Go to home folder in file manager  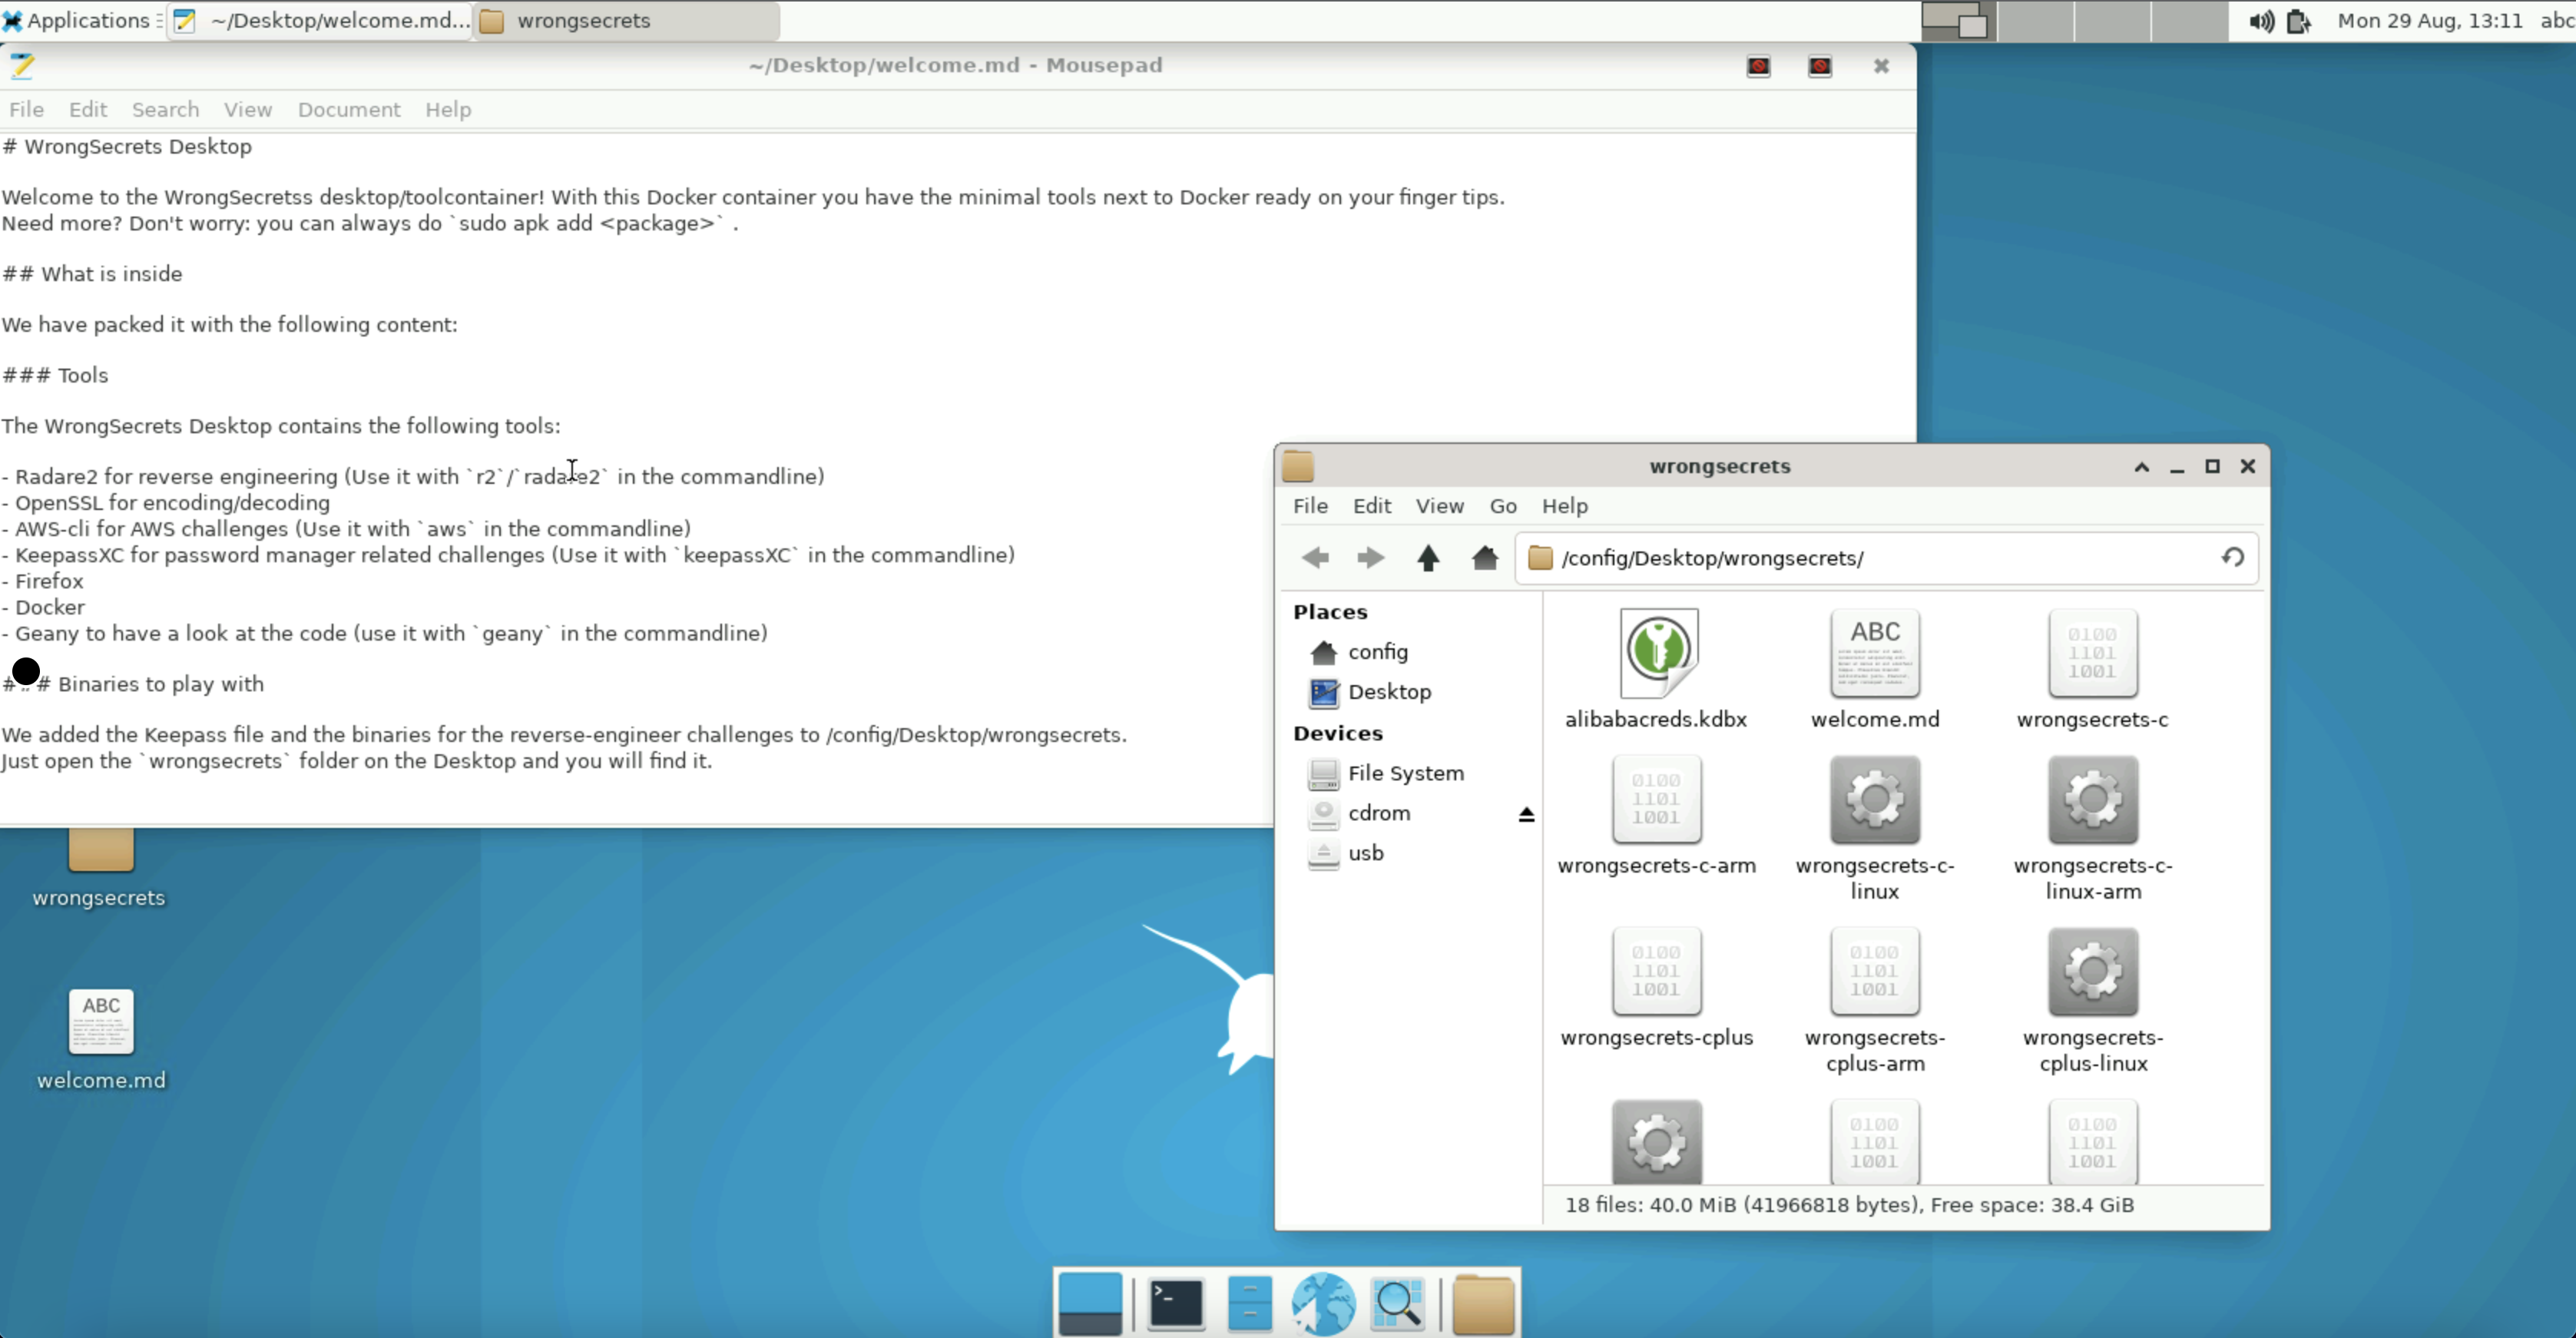click(1485, 558)
